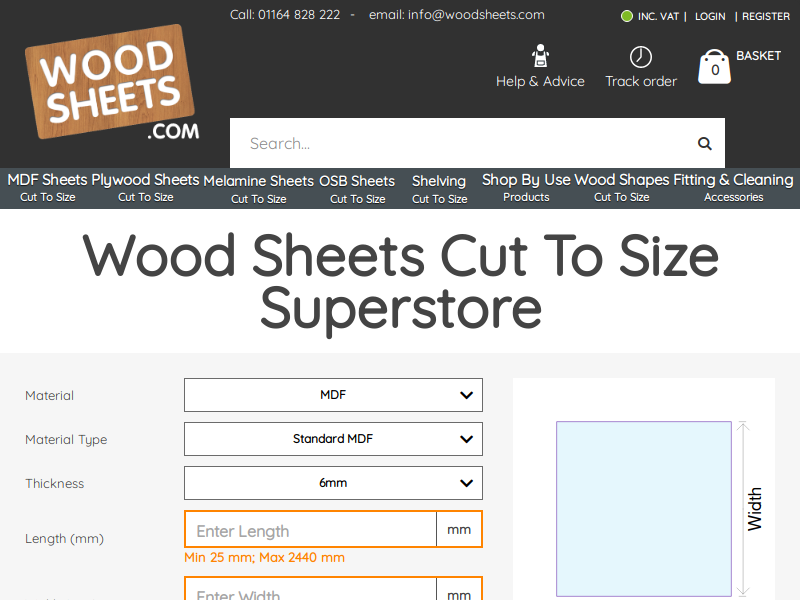The width and height of the screenshot is (800, 600).
Task: Toggle the green INC. VAT indicator
Action: tap(627, 16)
